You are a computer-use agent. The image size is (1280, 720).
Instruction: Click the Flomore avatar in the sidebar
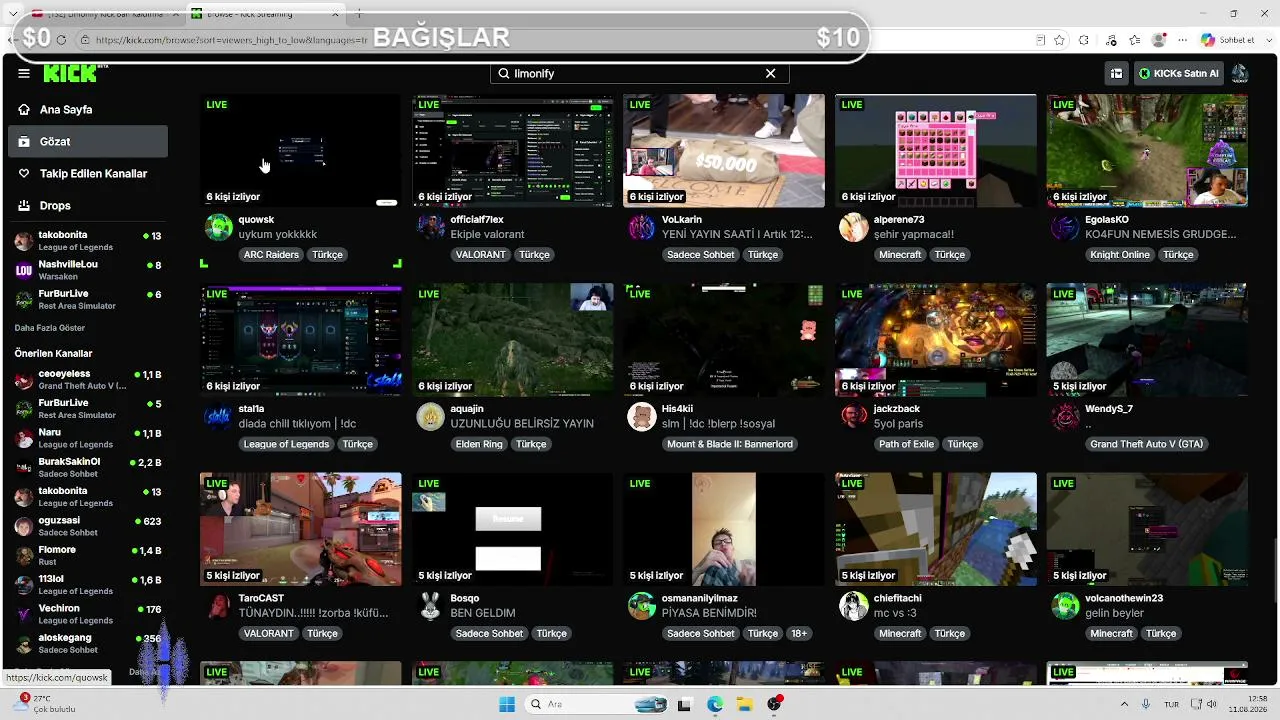click(24, 555)
